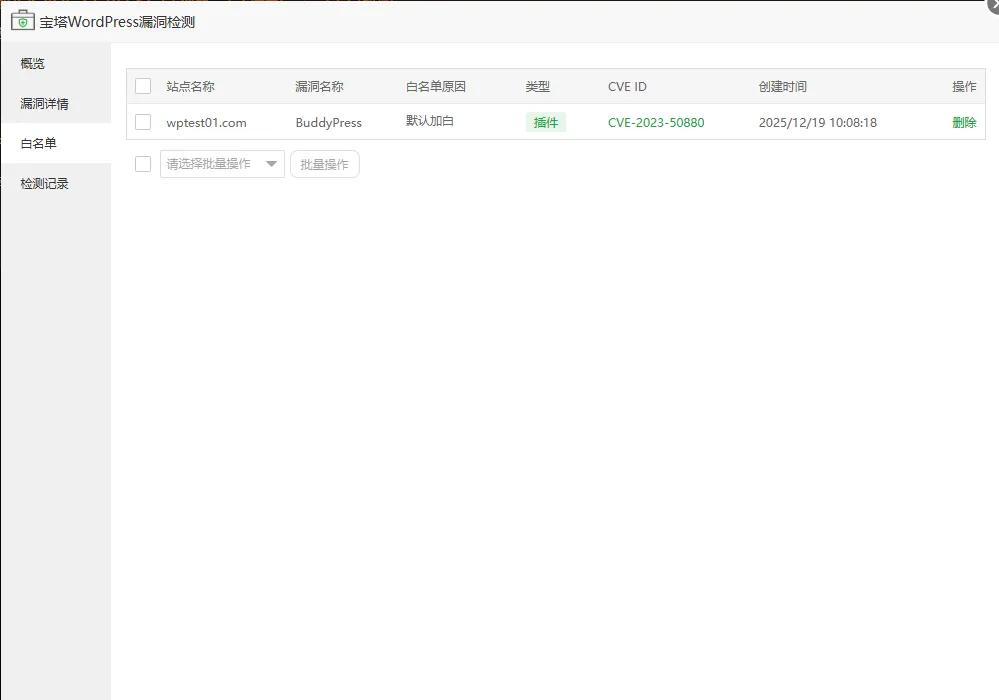Viewport: 999px width, 700px height.
Task: Open CVE-2023-50880 vulnerability link
Action: 656,122
